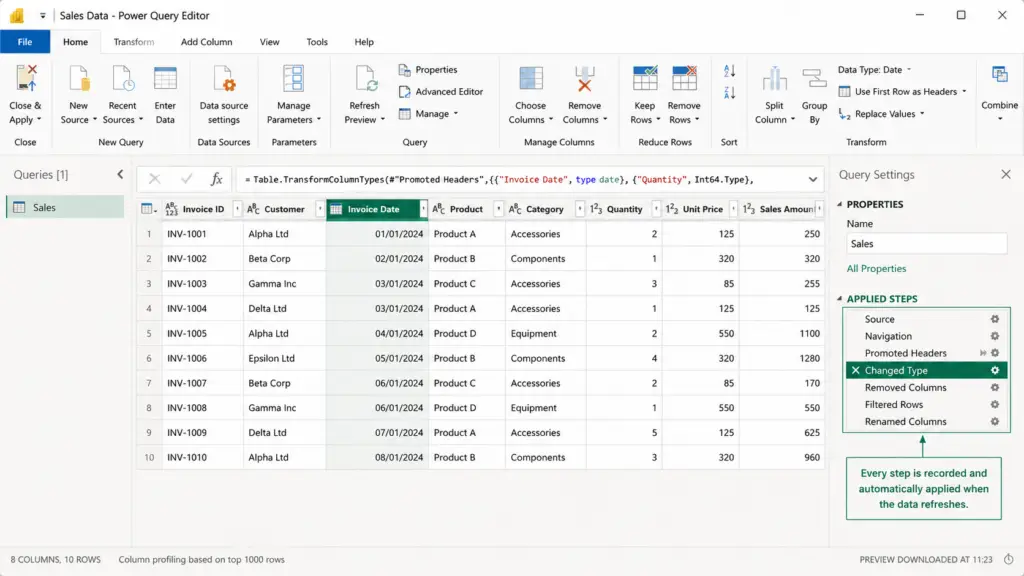Open query Properties
Viewport: 1024px width, 576px height.
(x=428, y=69)
